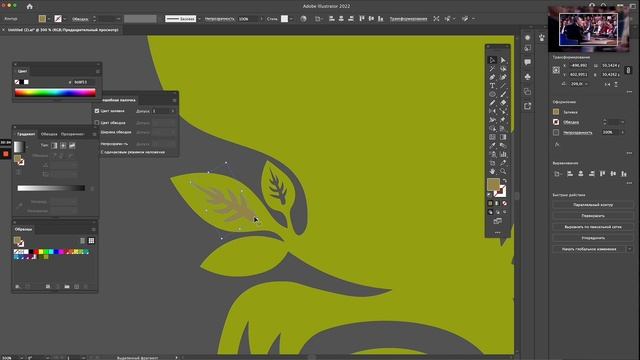The image size is (640, 360).
Task: Click the Fill swatch in Appearance section
Action: (x=556, y=112)
